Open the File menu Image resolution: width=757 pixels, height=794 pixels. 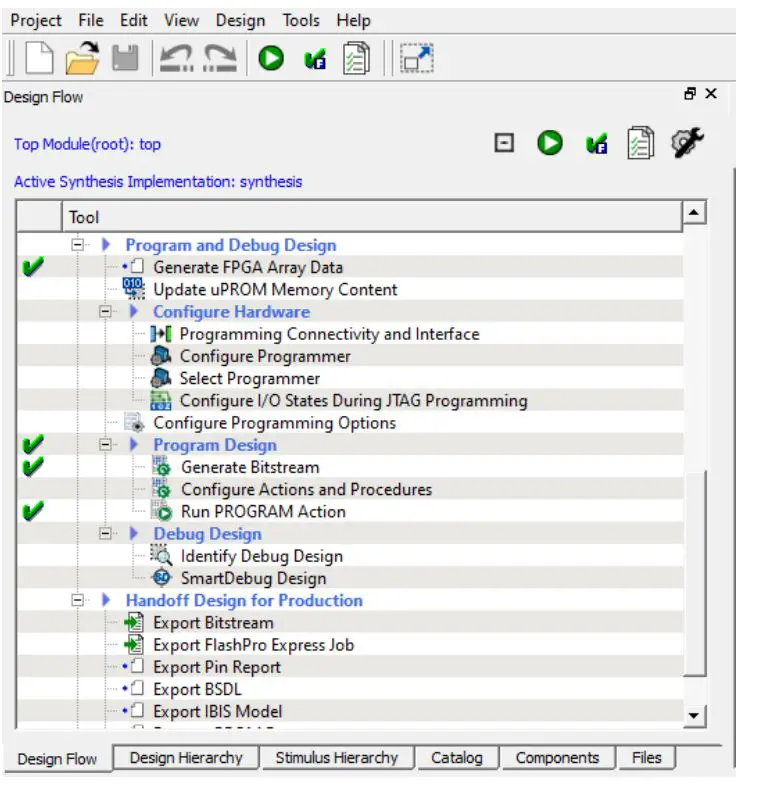pyautogui.click(x=91, y=21)
